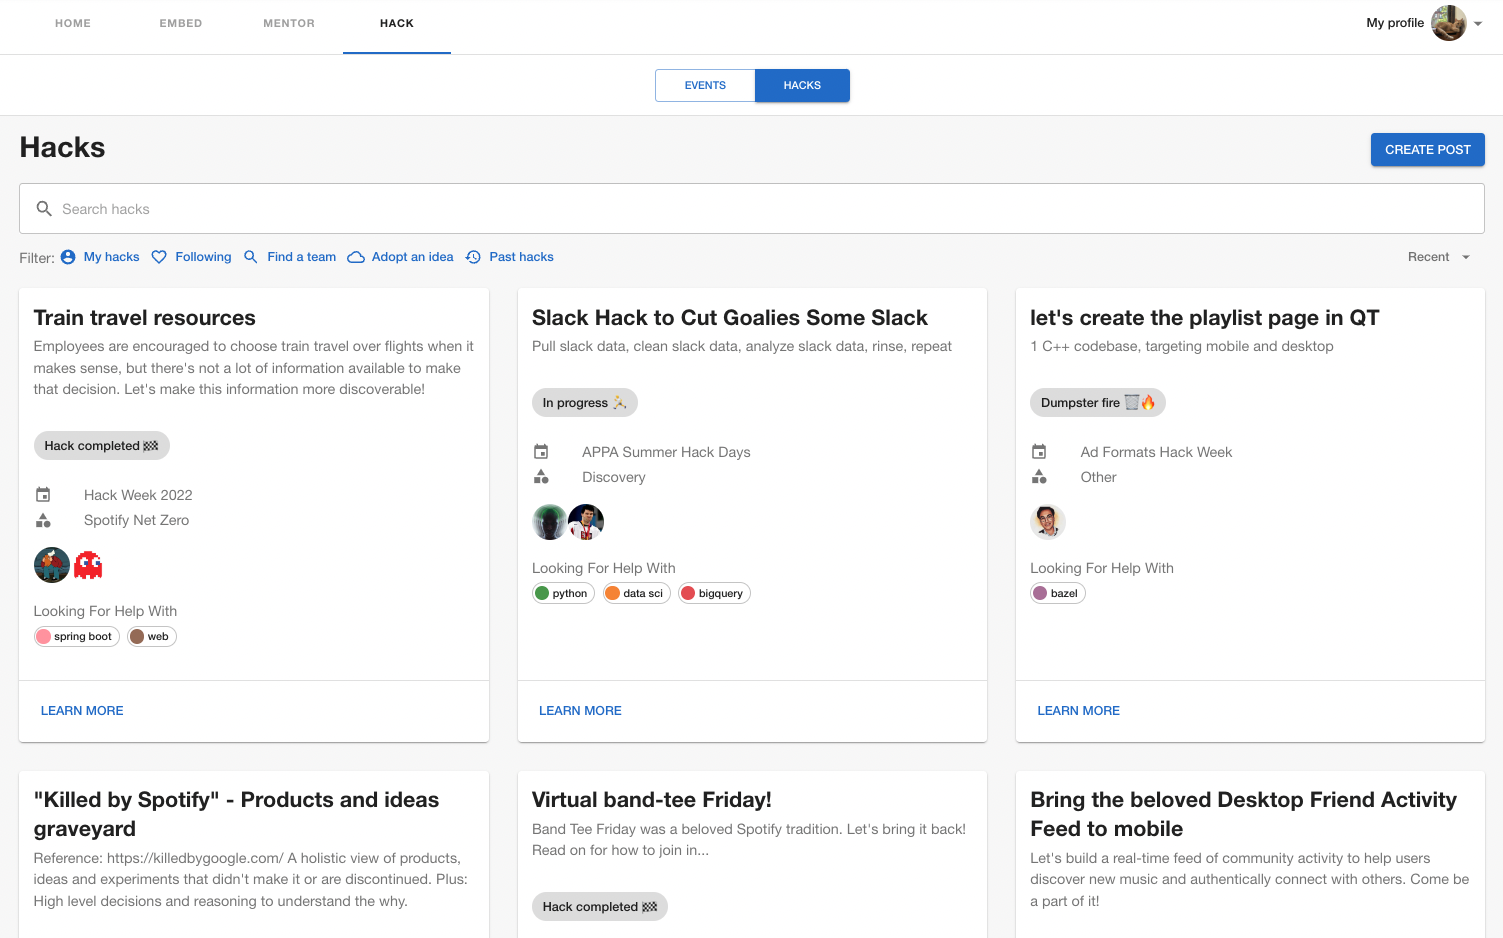Select the web skill tag

click(x=152, y=636)
